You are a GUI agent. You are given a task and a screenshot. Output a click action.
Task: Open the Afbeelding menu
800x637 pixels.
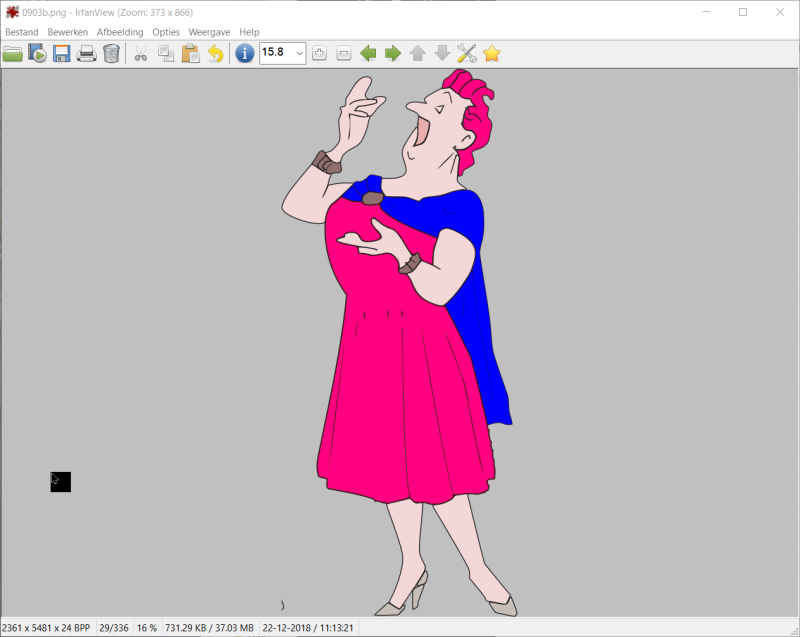120,32
